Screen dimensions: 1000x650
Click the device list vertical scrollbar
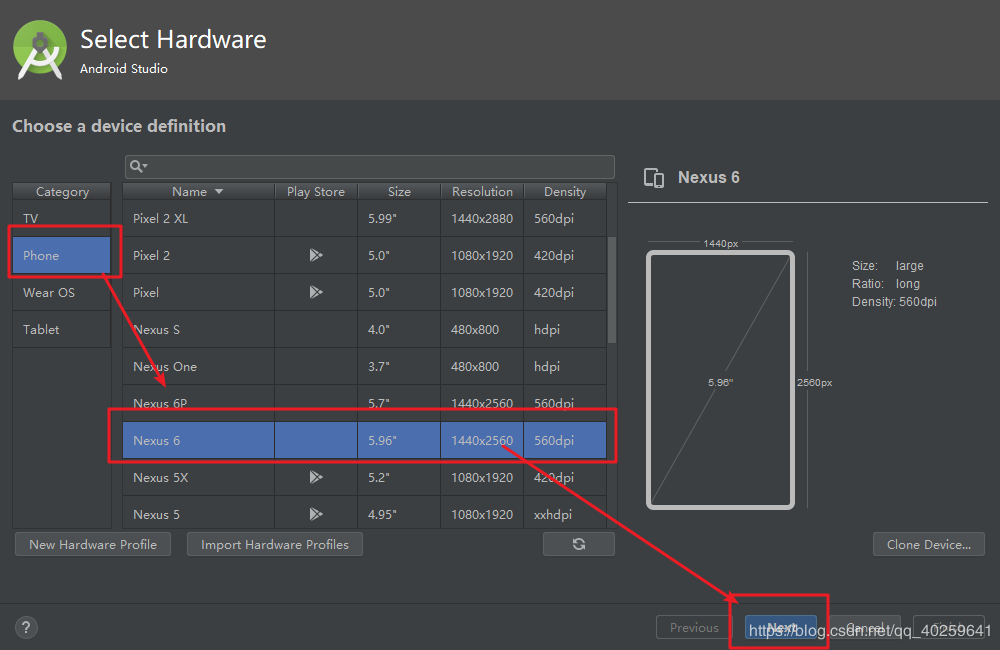[612, 290]
